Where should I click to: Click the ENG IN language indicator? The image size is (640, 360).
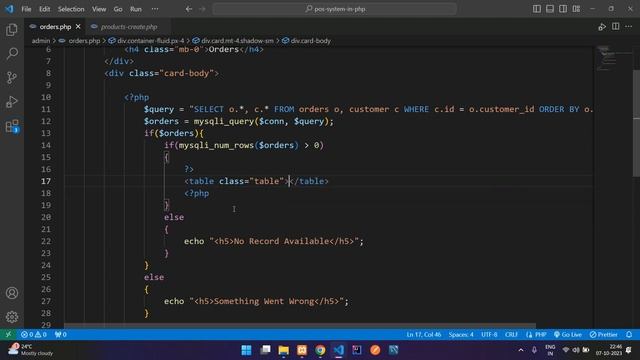tap(550, 350)
